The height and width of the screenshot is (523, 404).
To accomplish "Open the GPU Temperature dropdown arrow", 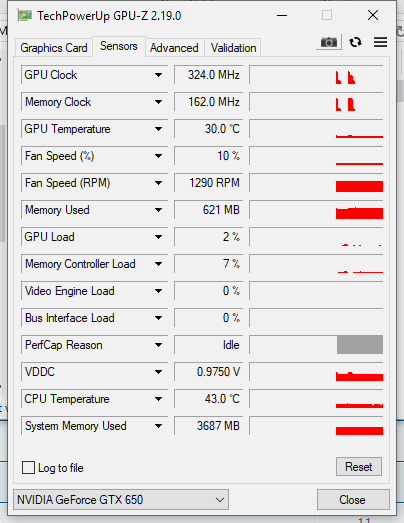I will (158, 129).
